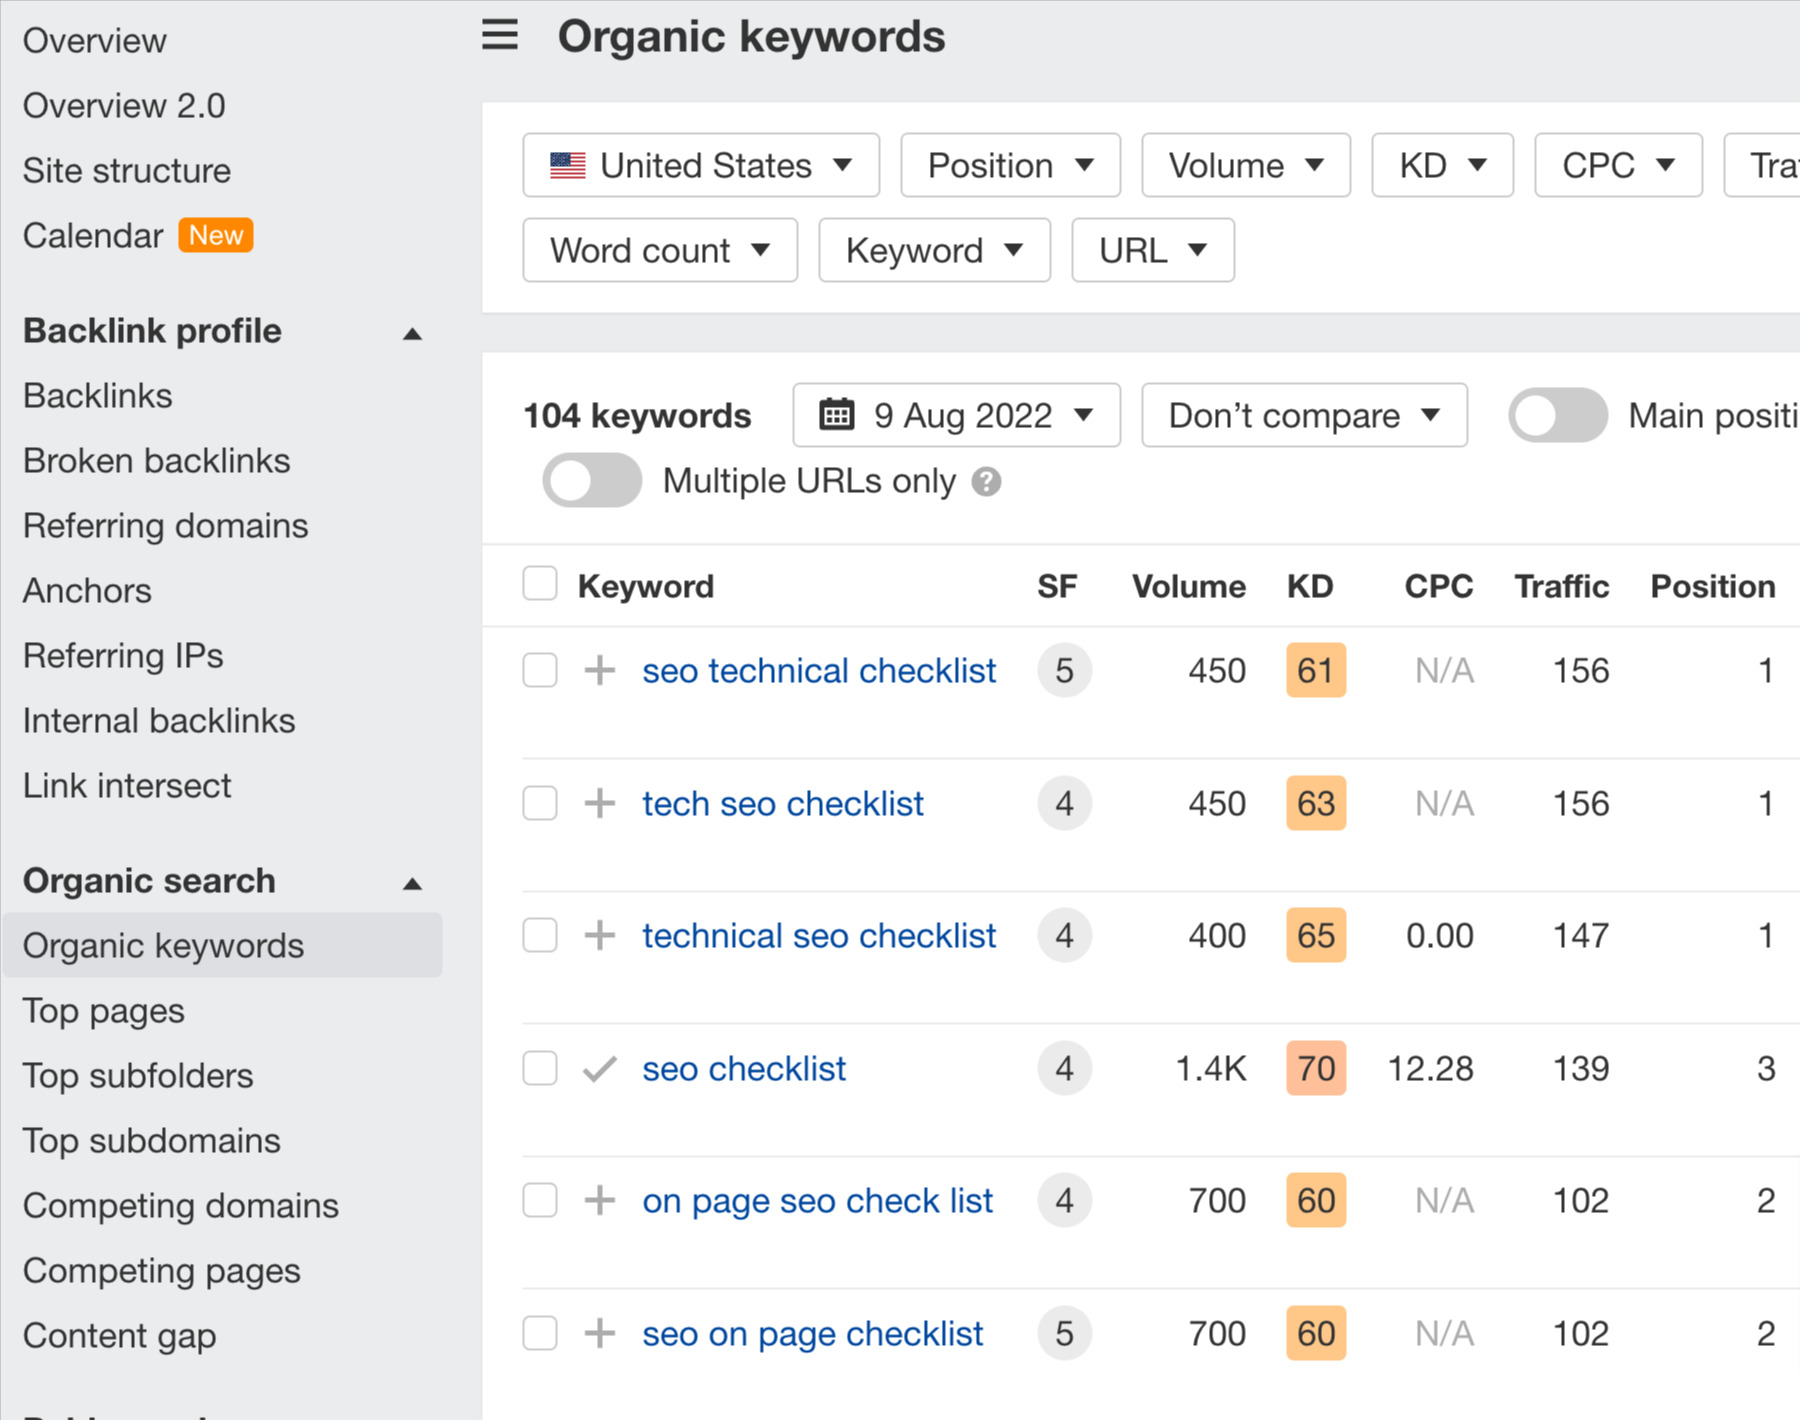Open the Don't compare dropdown
The image size is (1800, 1420).
coord(1303,415)
